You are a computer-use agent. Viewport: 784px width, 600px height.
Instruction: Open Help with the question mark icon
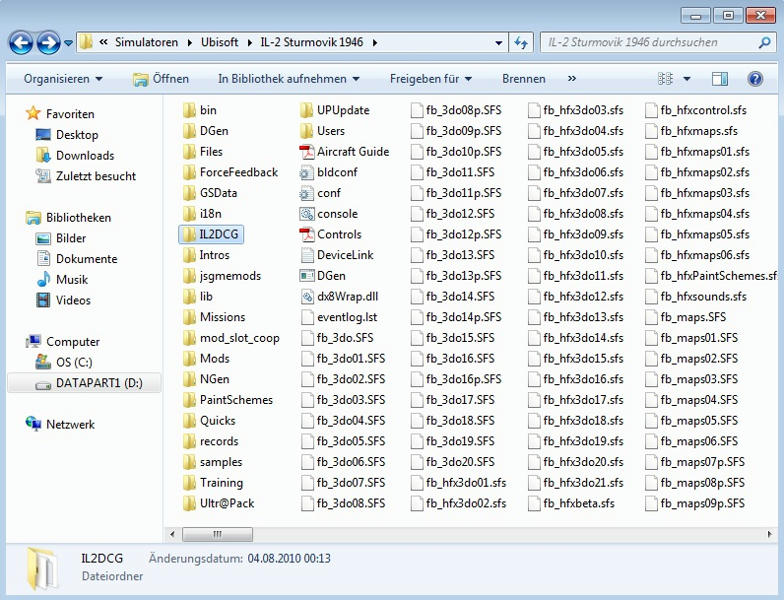pos(755,79)
